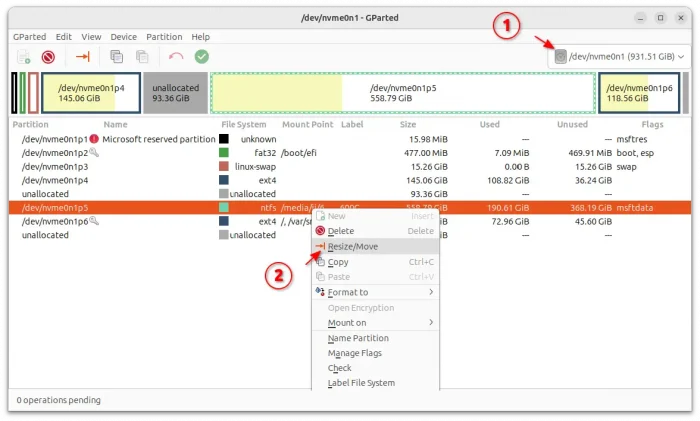Apply all operations with green checkmark

click(202, 57)
